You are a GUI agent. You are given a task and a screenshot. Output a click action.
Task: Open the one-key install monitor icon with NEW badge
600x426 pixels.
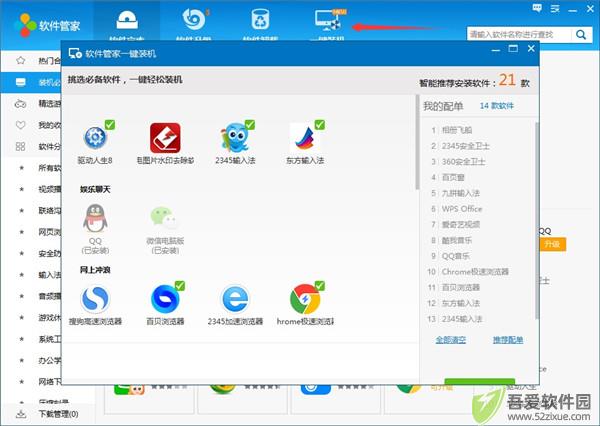pos(328,20)
